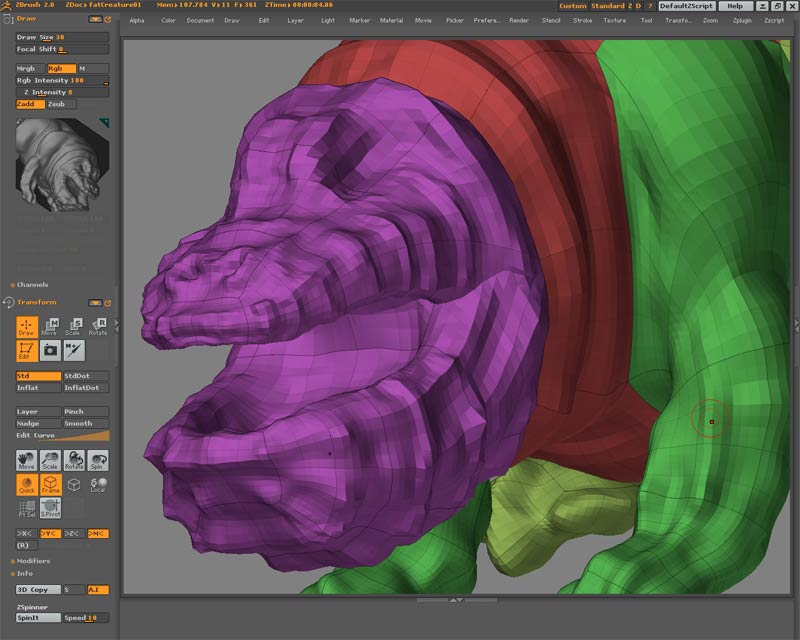
Task: Expand the Modifiers section
Action: point(34,561)
